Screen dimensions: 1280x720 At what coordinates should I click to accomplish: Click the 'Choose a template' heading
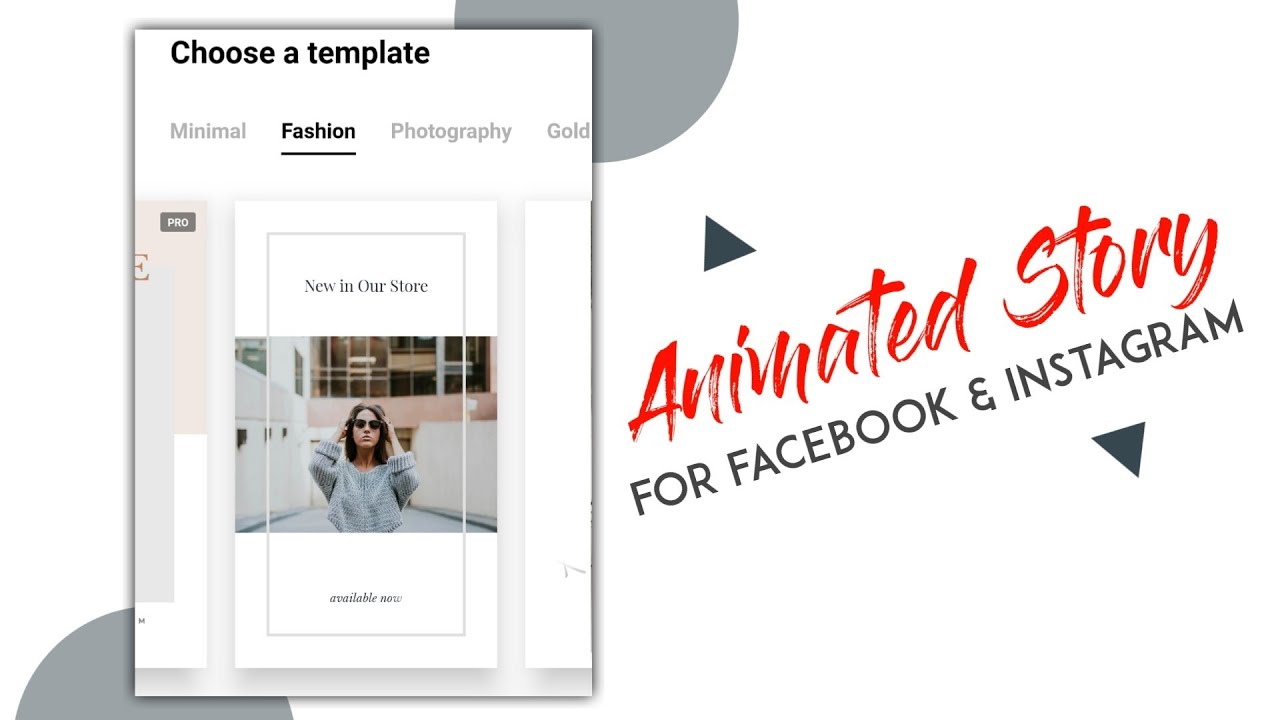[300, 53]
